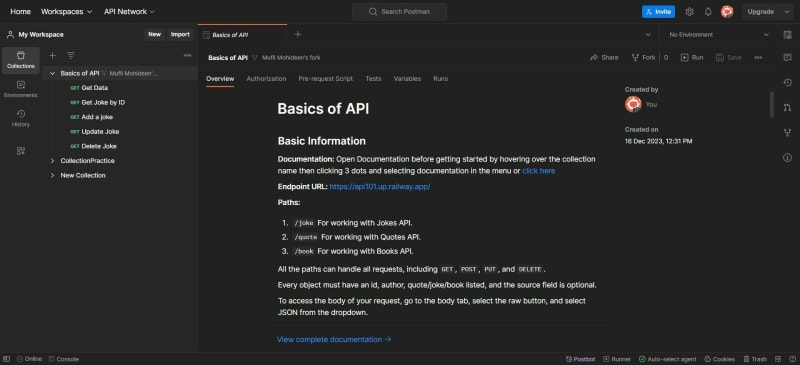Image resolution: width=800 pixels, height=365 pixels.
Task: Open environment quick look icon
Action: pyautogui.click(x=787, y=35)
